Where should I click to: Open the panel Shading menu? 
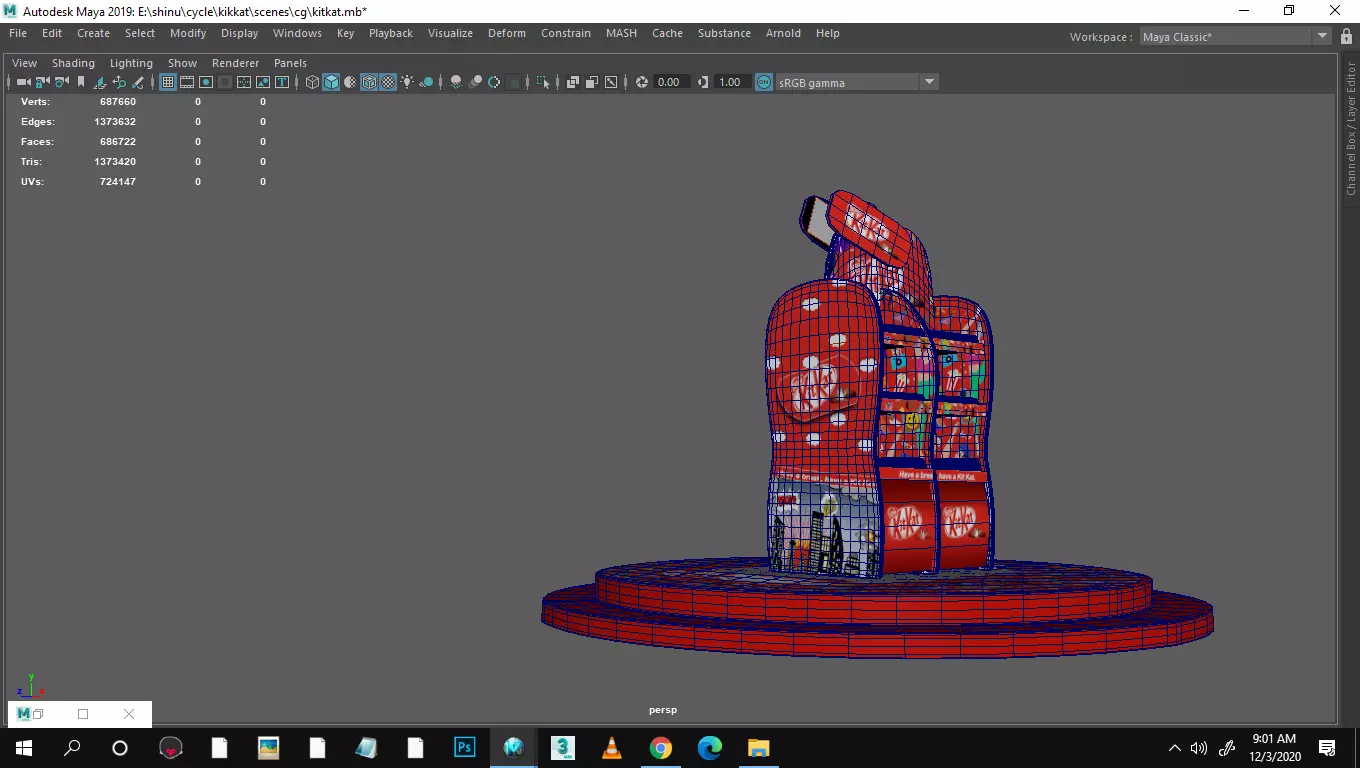pos(73,63)
